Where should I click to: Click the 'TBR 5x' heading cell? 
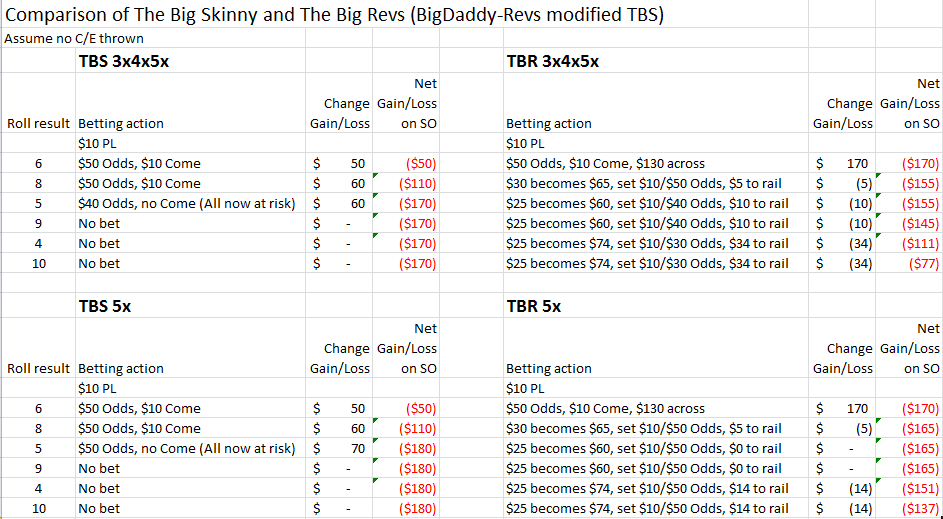pyautogui.click(x=534, y=306)
